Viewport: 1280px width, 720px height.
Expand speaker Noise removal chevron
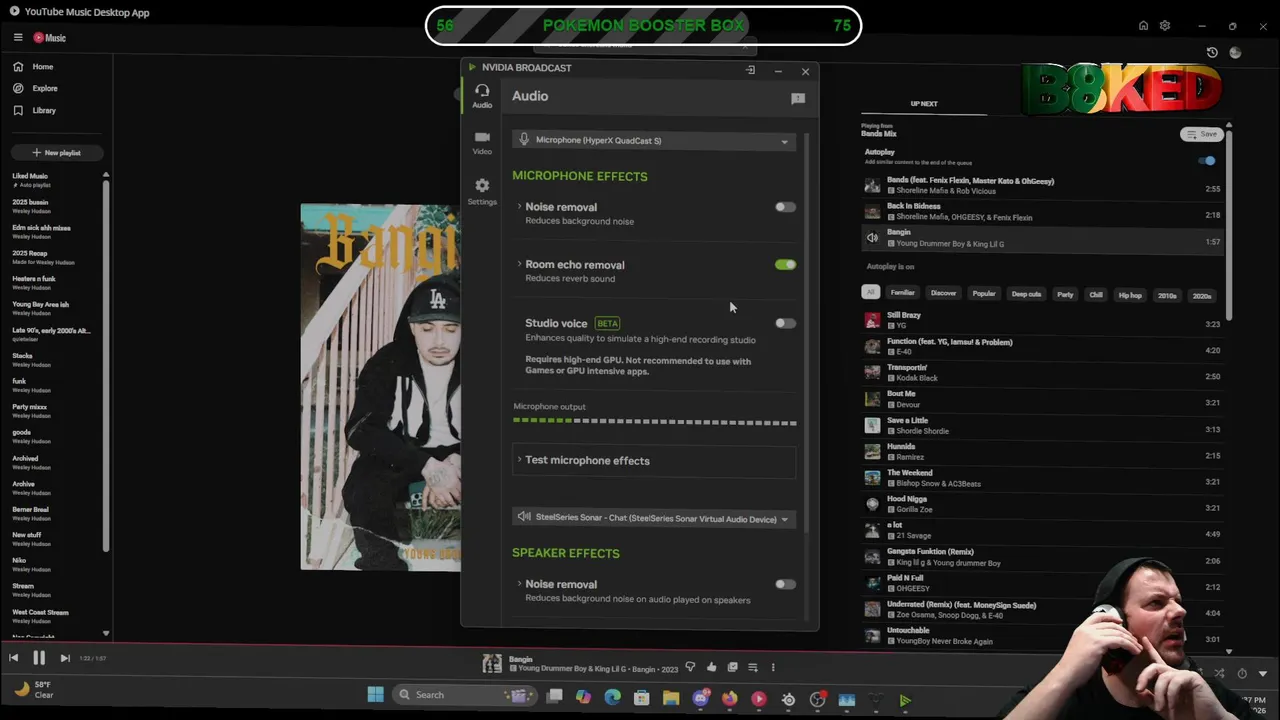519,584
